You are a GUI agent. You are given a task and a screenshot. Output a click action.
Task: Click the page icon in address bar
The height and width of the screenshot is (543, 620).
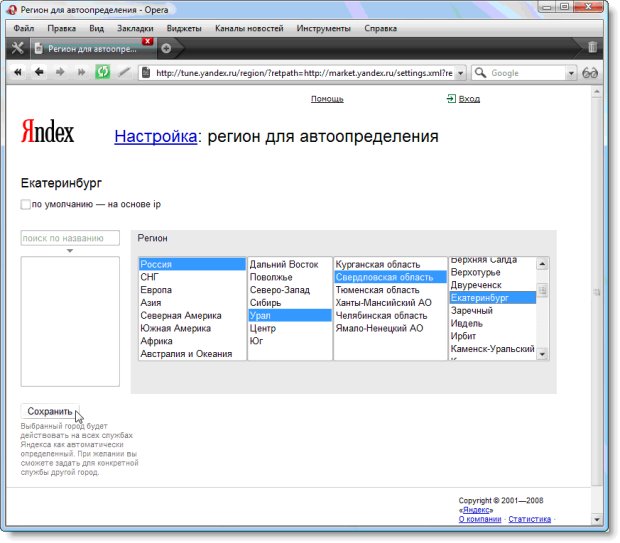pyautogui.click(x=146, y=73)
